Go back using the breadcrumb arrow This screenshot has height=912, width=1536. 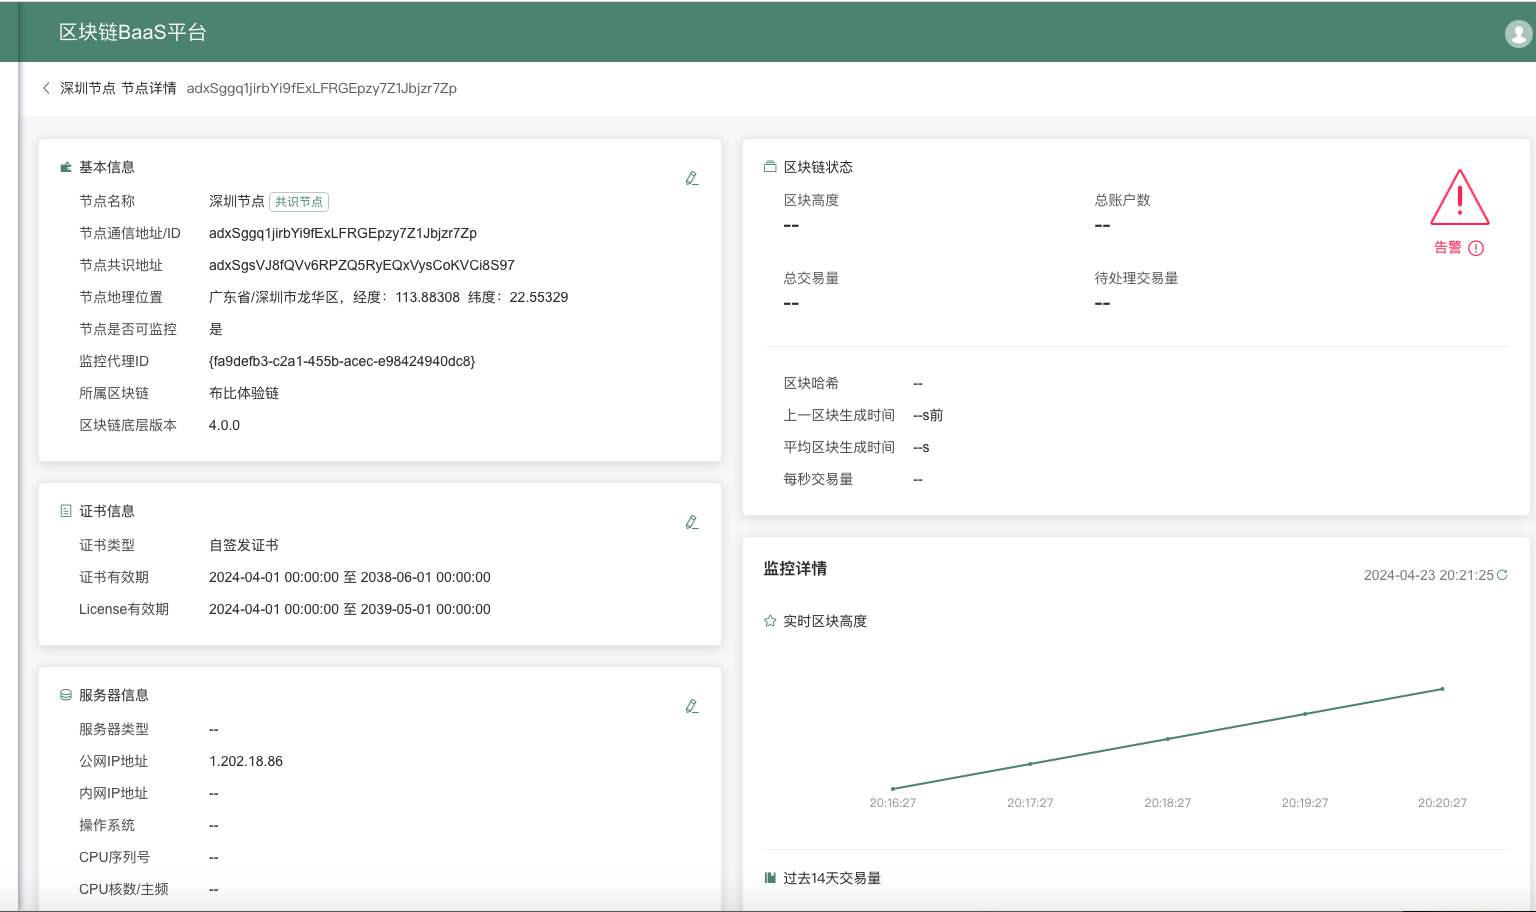tap(46, 88)
